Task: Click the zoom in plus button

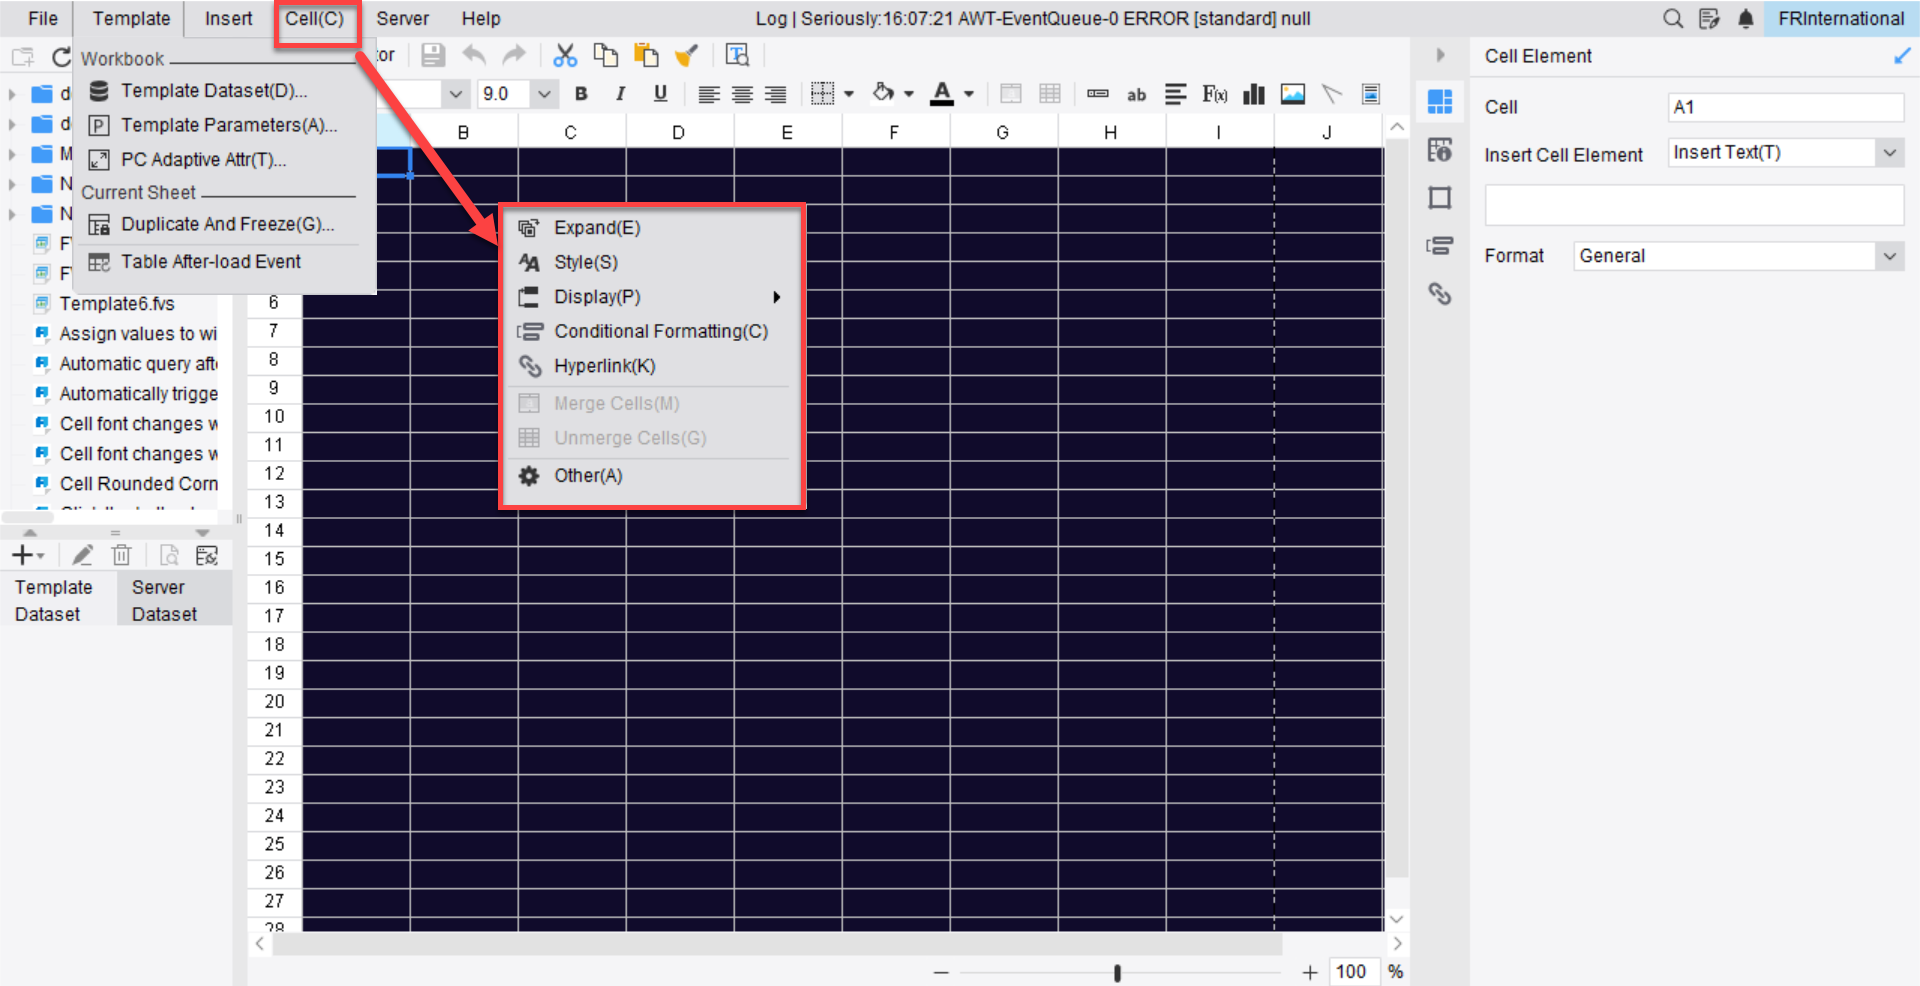Action: click(1310, 972)
